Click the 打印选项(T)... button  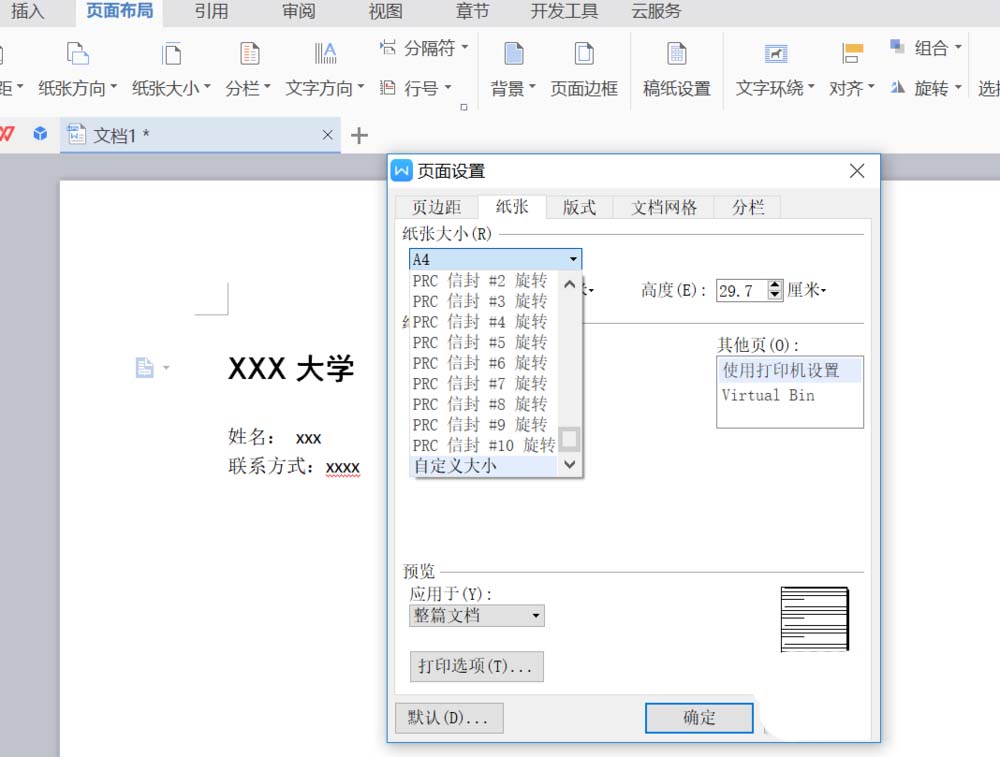tap(476, 666)
